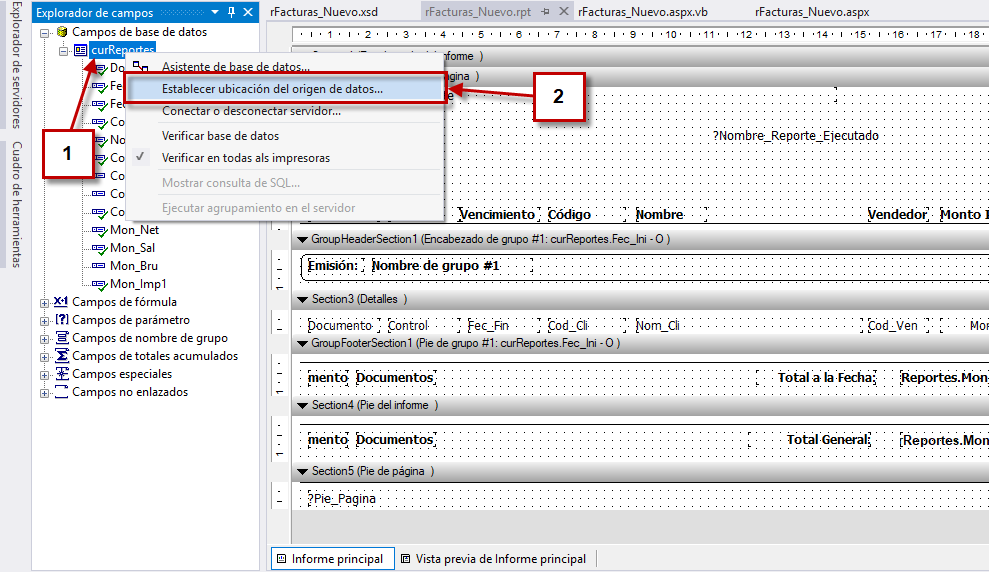Collapse the Section3 (Detalles) section arrow

pos(302,300)
